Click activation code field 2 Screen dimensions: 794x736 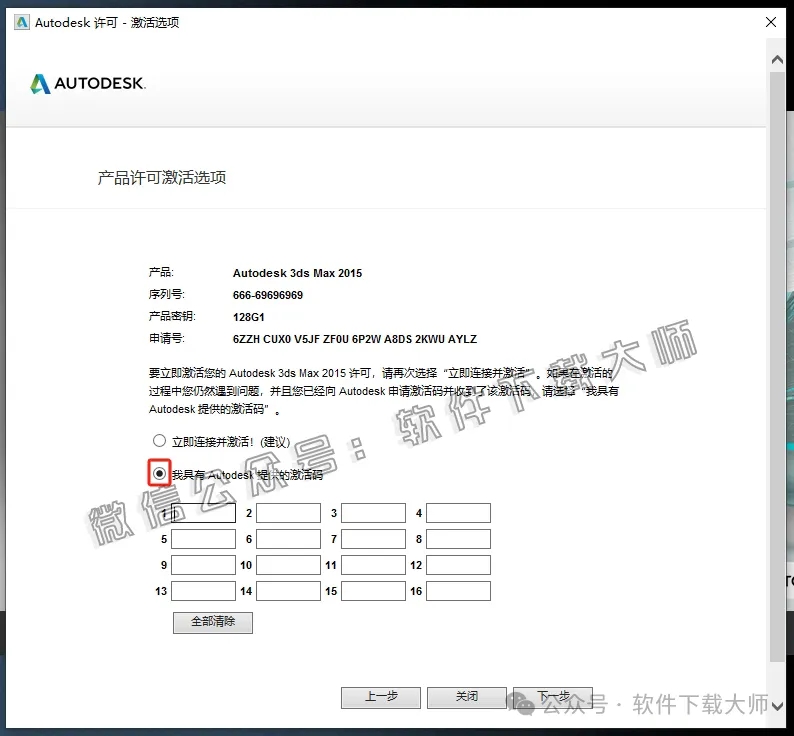click(289, 513)
